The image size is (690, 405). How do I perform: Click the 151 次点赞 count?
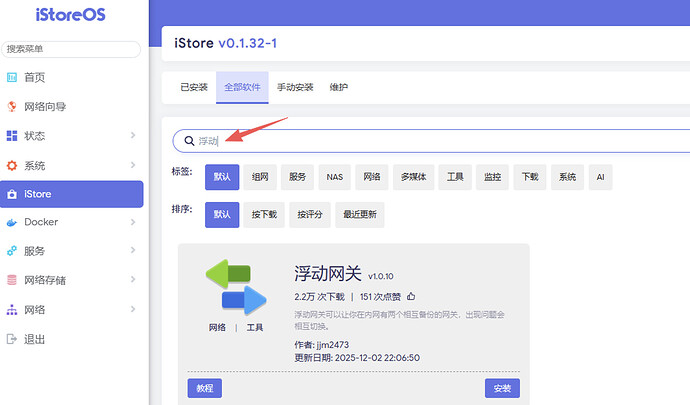[x=380, y=297]
